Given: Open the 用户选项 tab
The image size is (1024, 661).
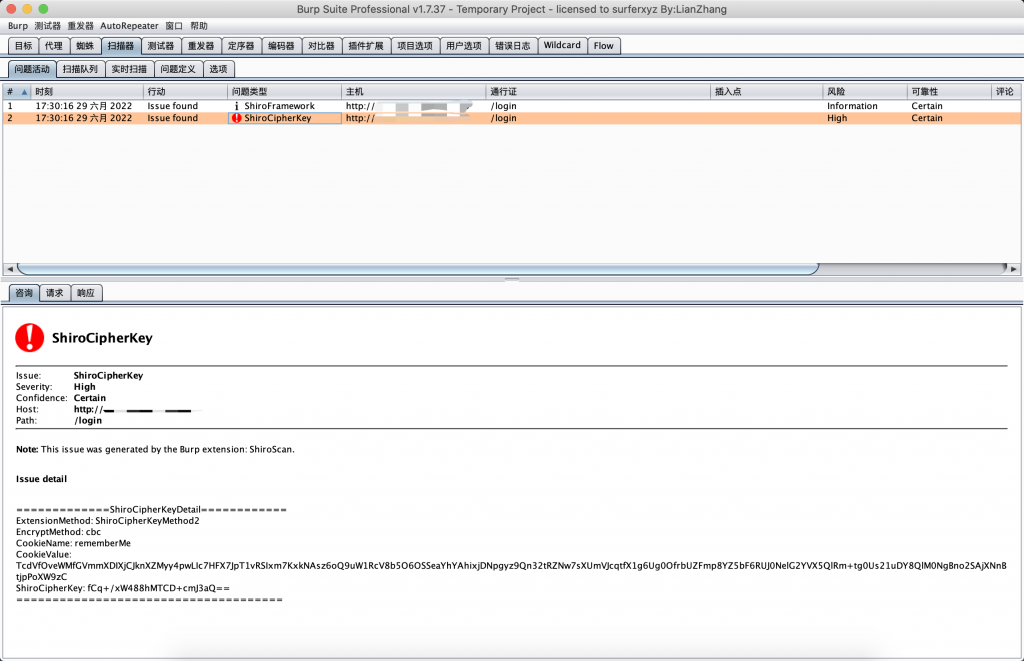Looking at the screenshot, I should point(464,46).
